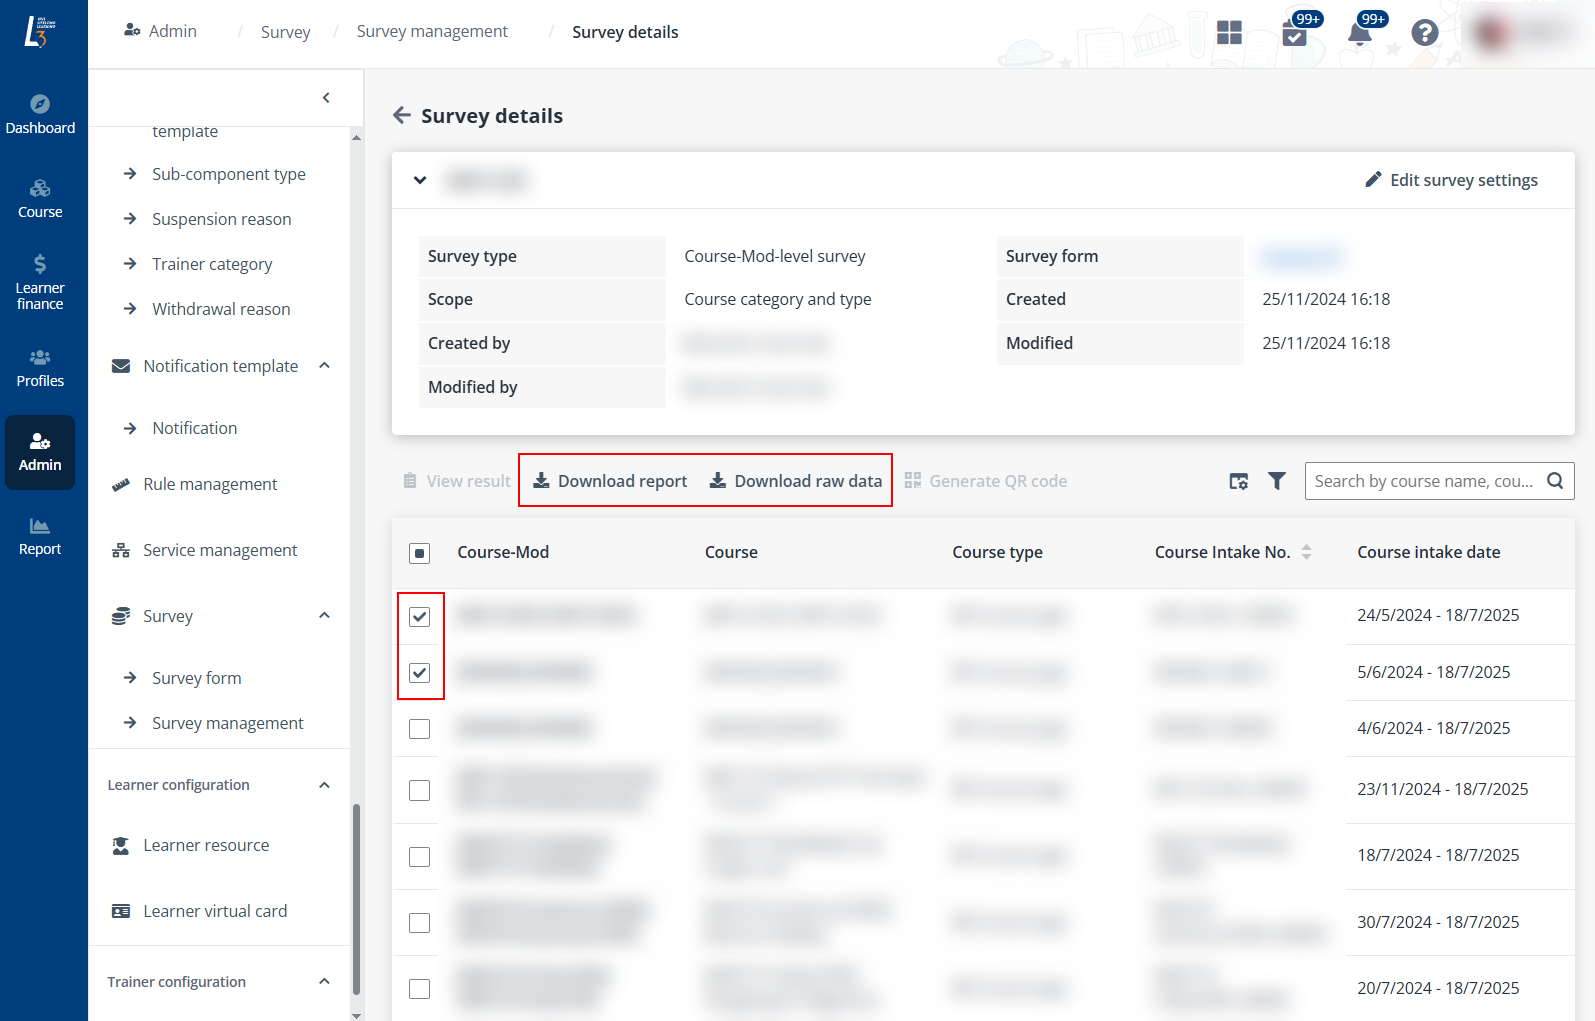Viewport: 1595px width, 1021px height.
Task: Click the back arrow beside Survey details
Action: click(x=402, y=116)
